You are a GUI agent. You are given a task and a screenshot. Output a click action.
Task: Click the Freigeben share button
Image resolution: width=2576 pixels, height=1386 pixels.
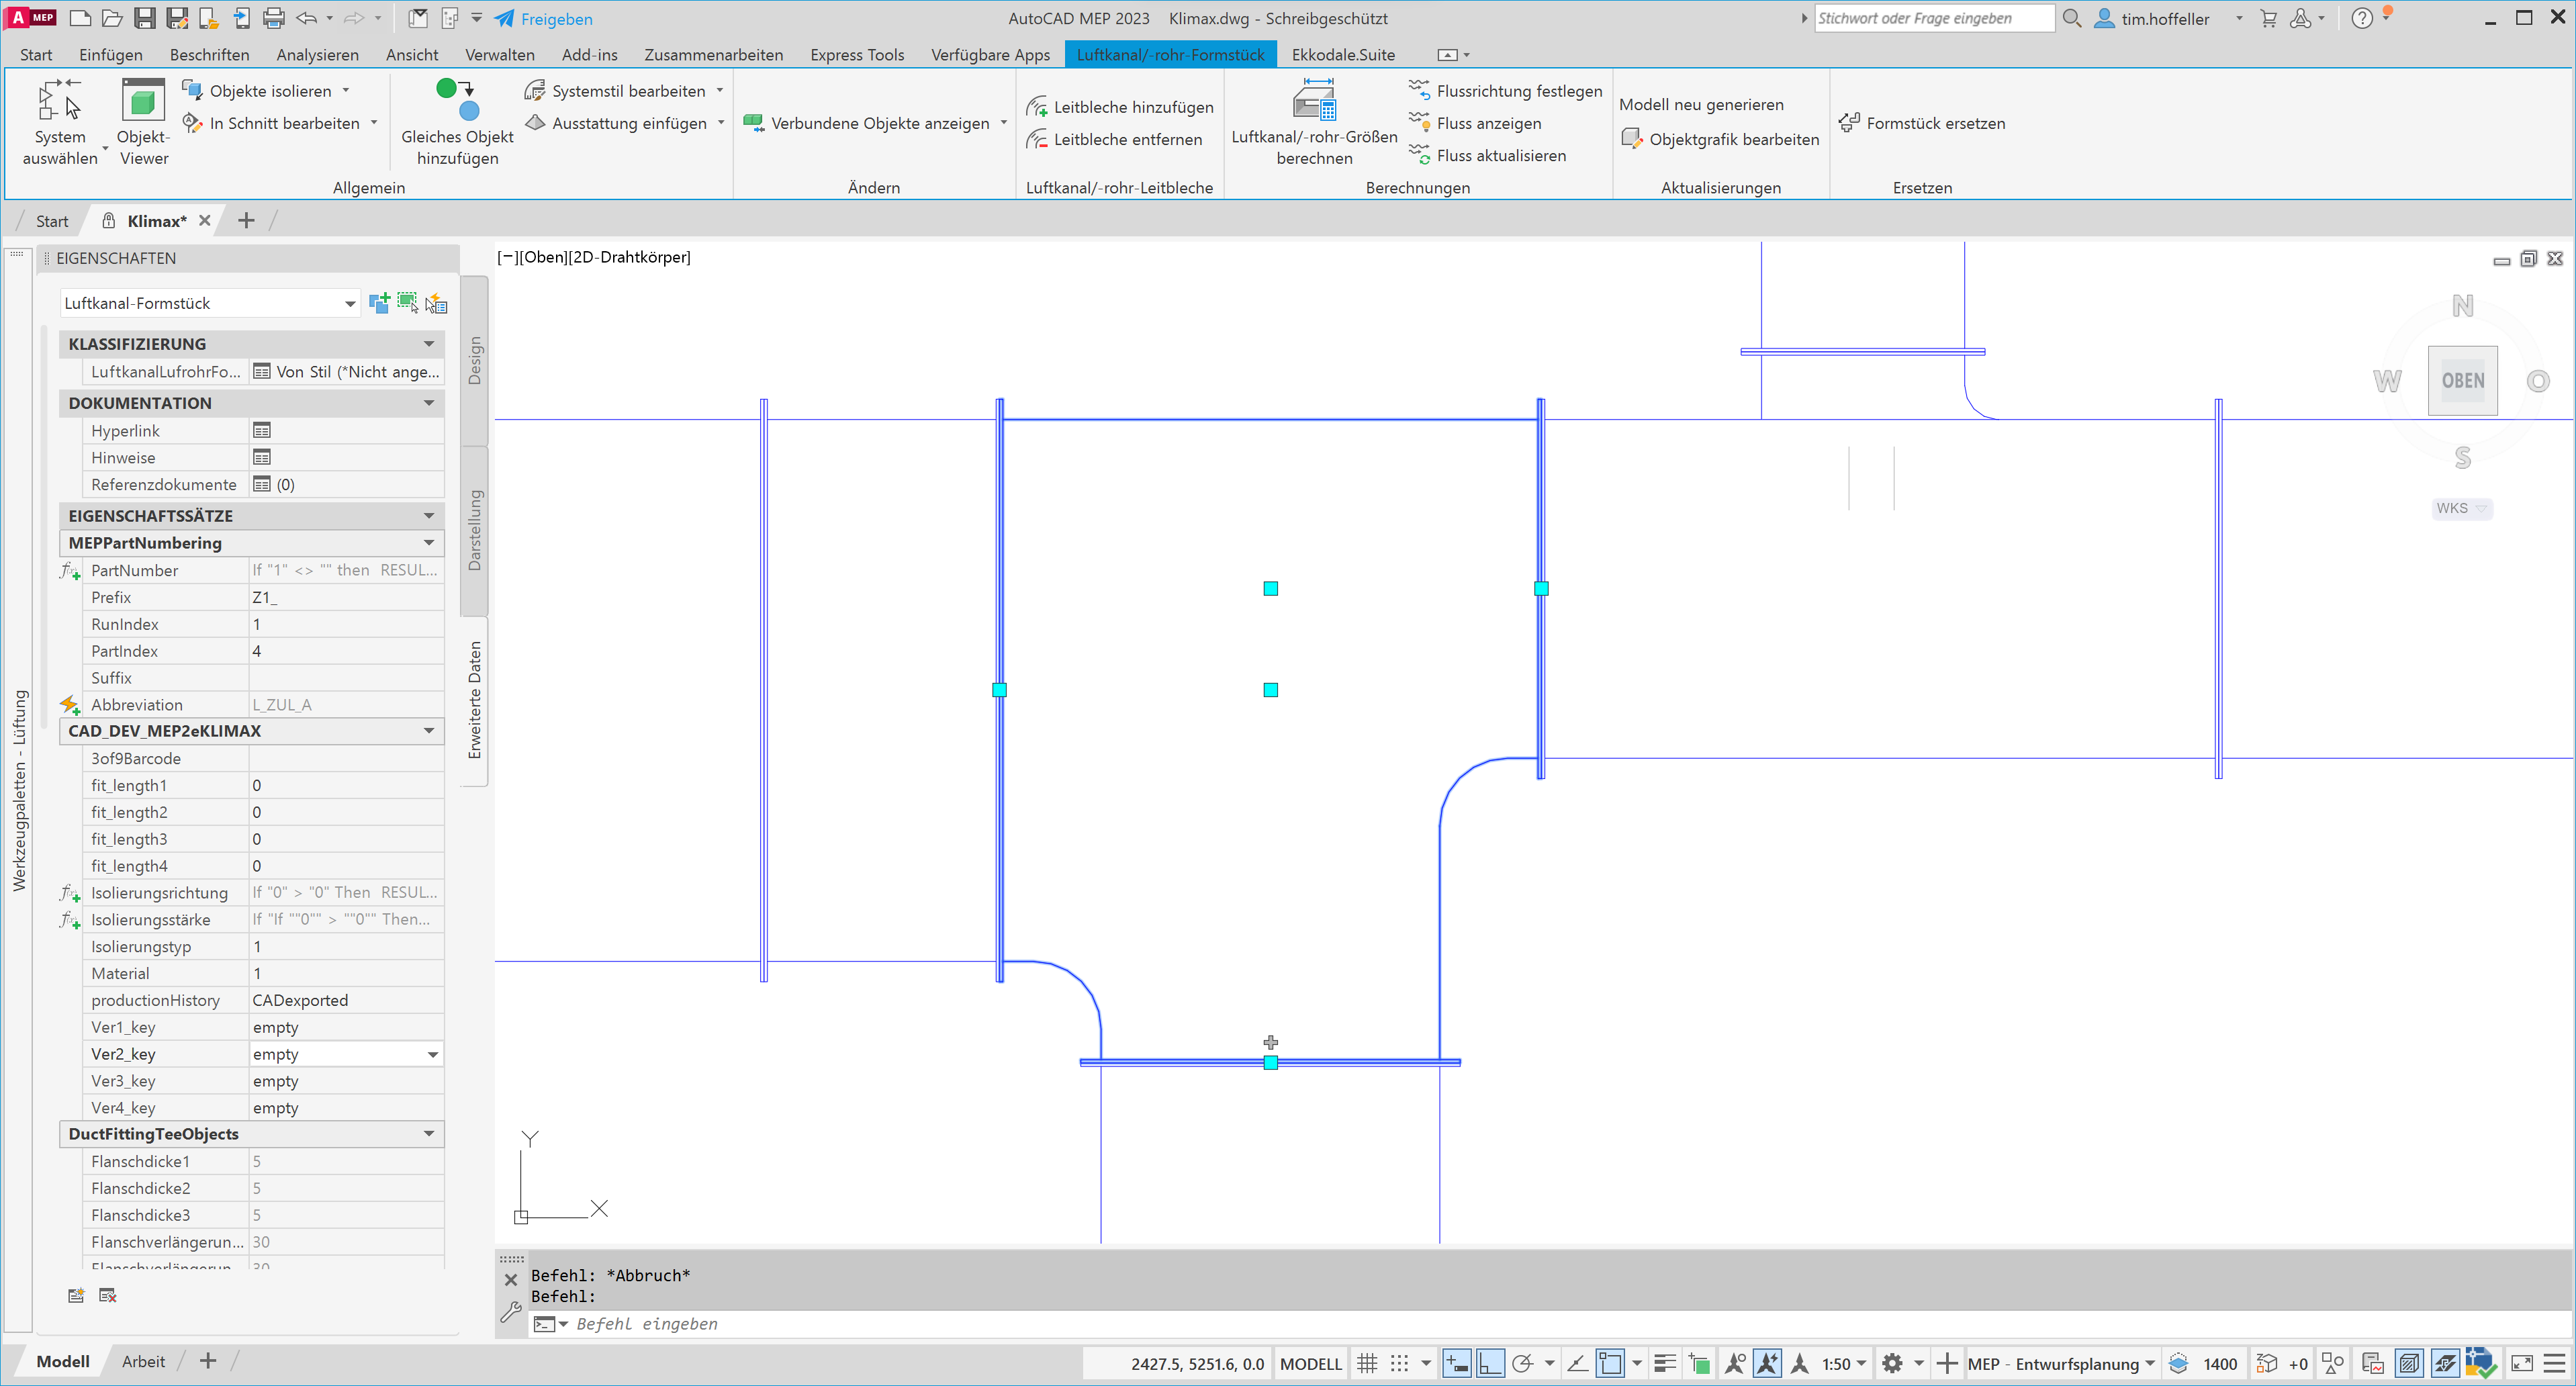point(543,18)
